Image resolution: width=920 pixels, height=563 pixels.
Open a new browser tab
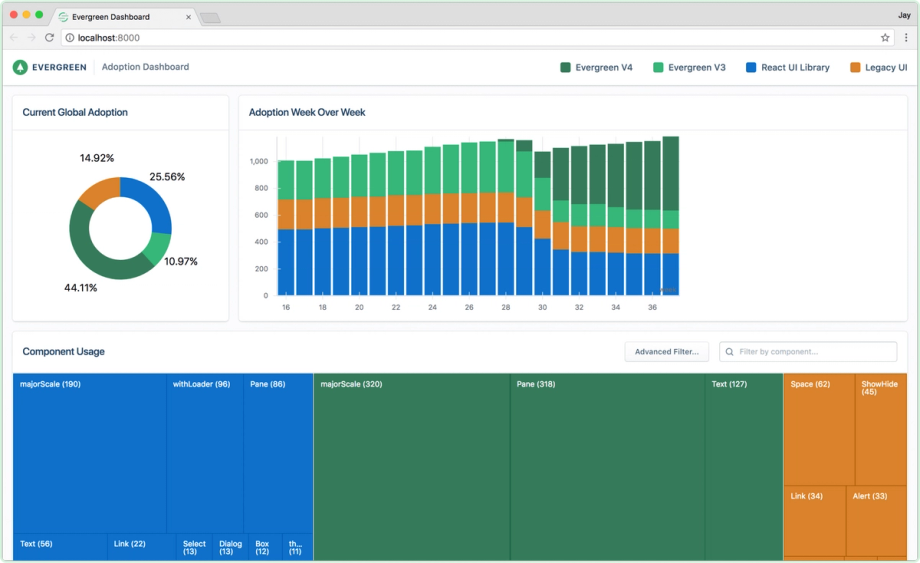(x=210, y=17)
